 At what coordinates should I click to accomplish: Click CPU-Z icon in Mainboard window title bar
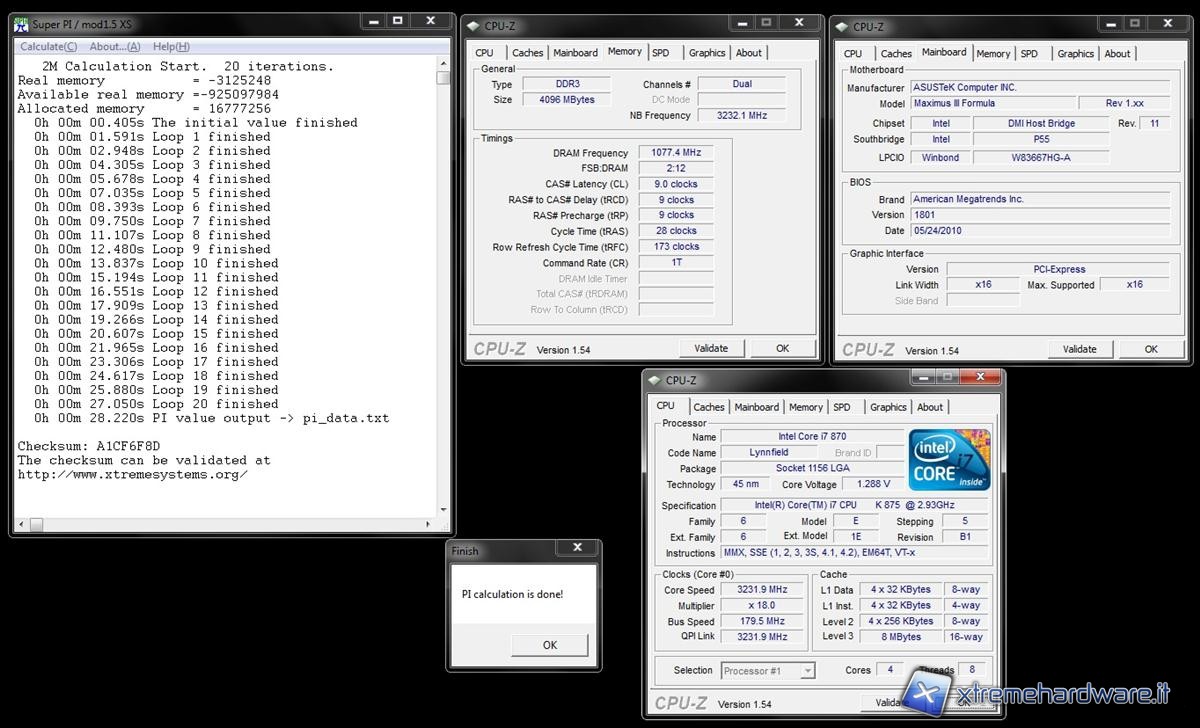click(x=841, y=27)
